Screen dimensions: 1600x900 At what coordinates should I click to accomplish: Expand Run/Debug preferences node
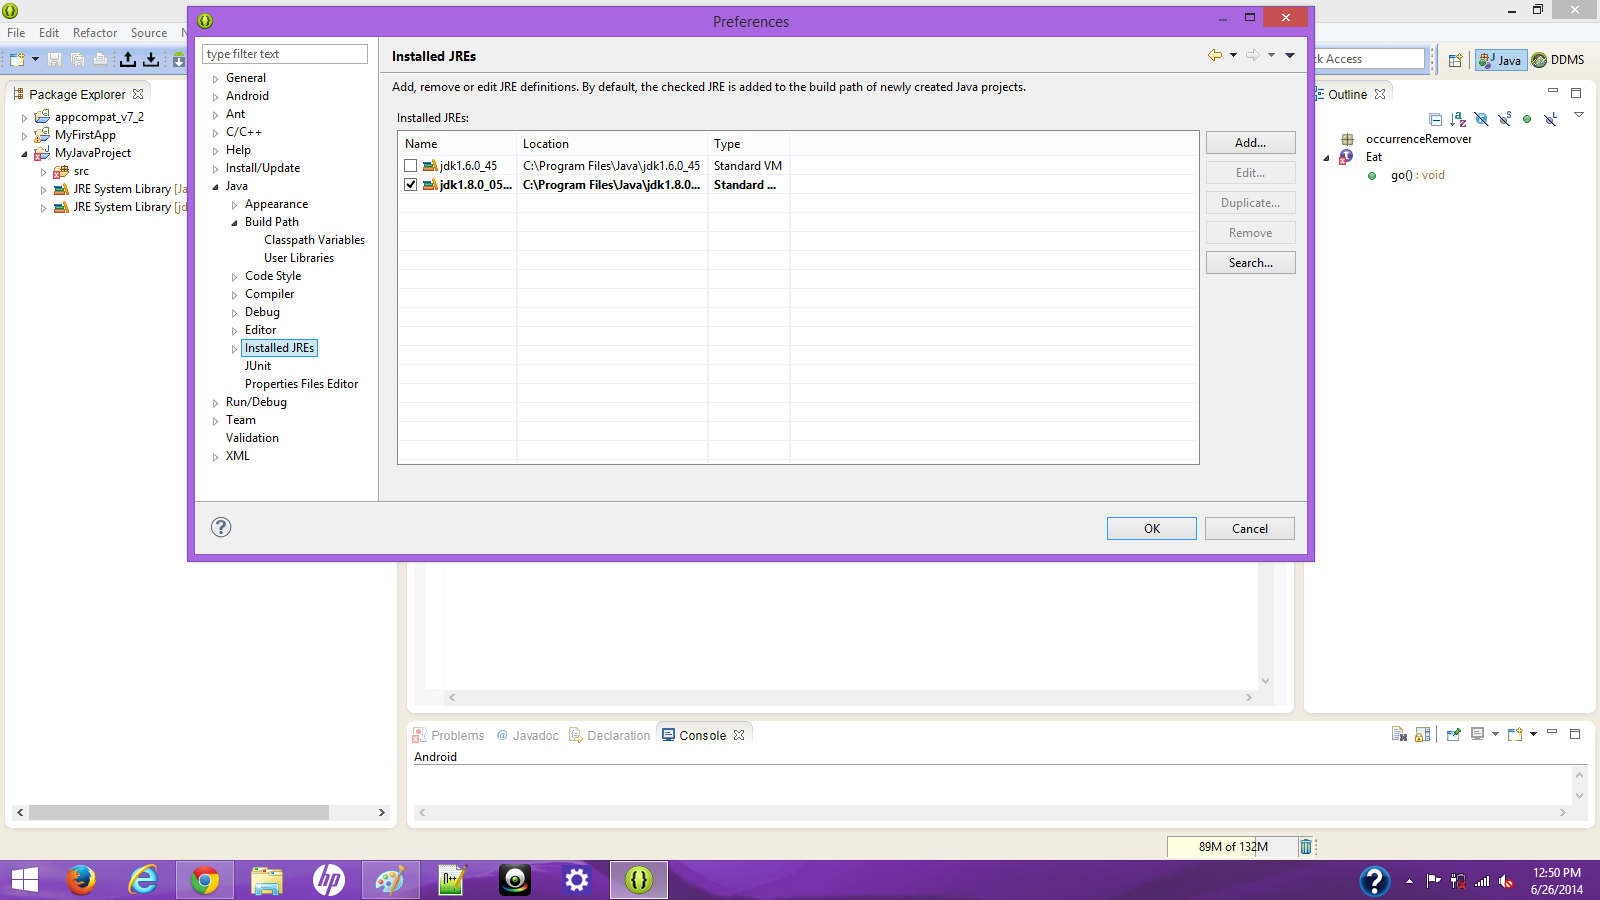pyautogui.click(x=215, y=403)
